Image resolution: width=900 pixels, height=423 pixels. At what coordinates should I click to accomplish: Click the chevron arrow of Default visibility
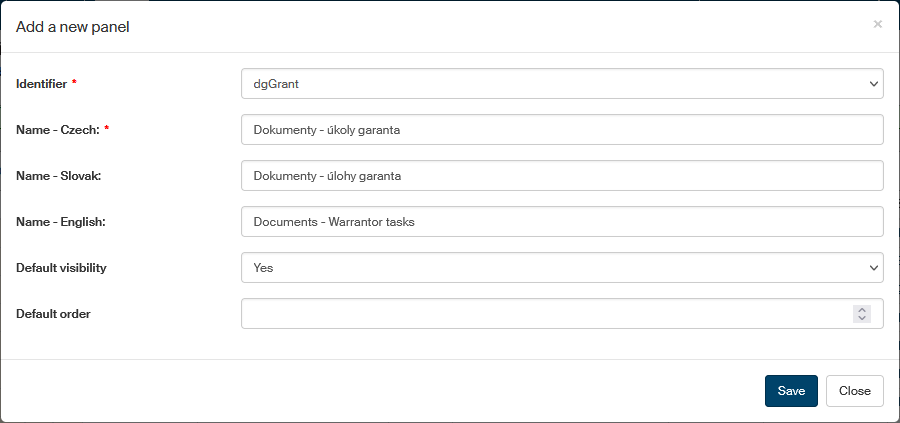(873, 268)
